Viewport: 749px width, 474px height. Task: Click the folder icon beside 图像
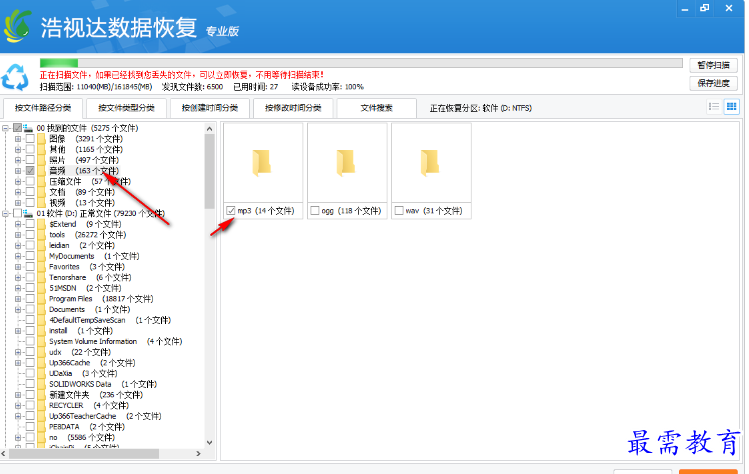point(42,139)
